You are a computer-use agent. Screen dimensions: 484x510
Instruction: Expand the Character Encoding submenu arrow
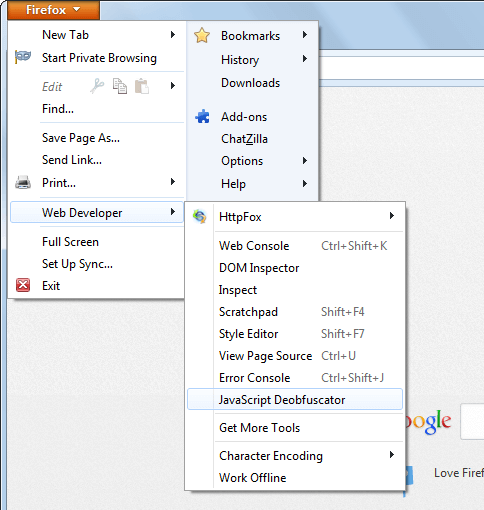(x=392, y=455)
